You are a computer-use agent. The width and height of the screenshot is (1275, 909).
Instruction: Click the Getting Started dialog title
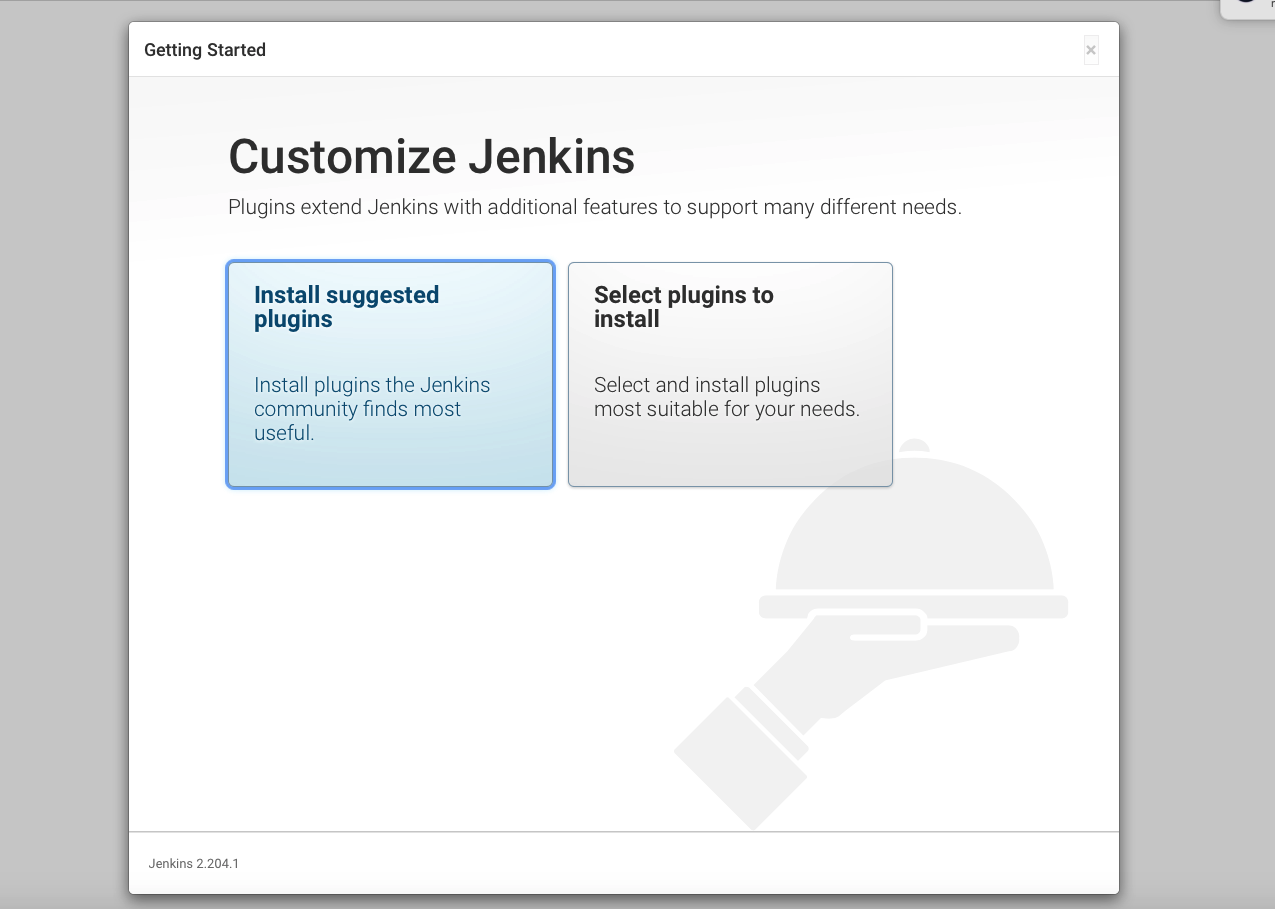point(205,50)
